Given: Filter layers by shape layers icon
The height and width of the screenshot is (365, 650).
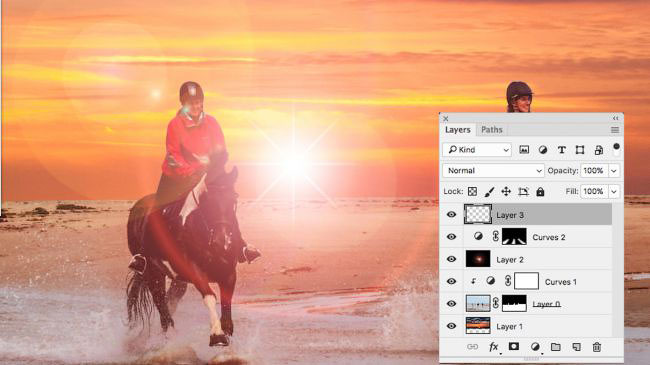Looking at the screenshot, I should (580, 150).
